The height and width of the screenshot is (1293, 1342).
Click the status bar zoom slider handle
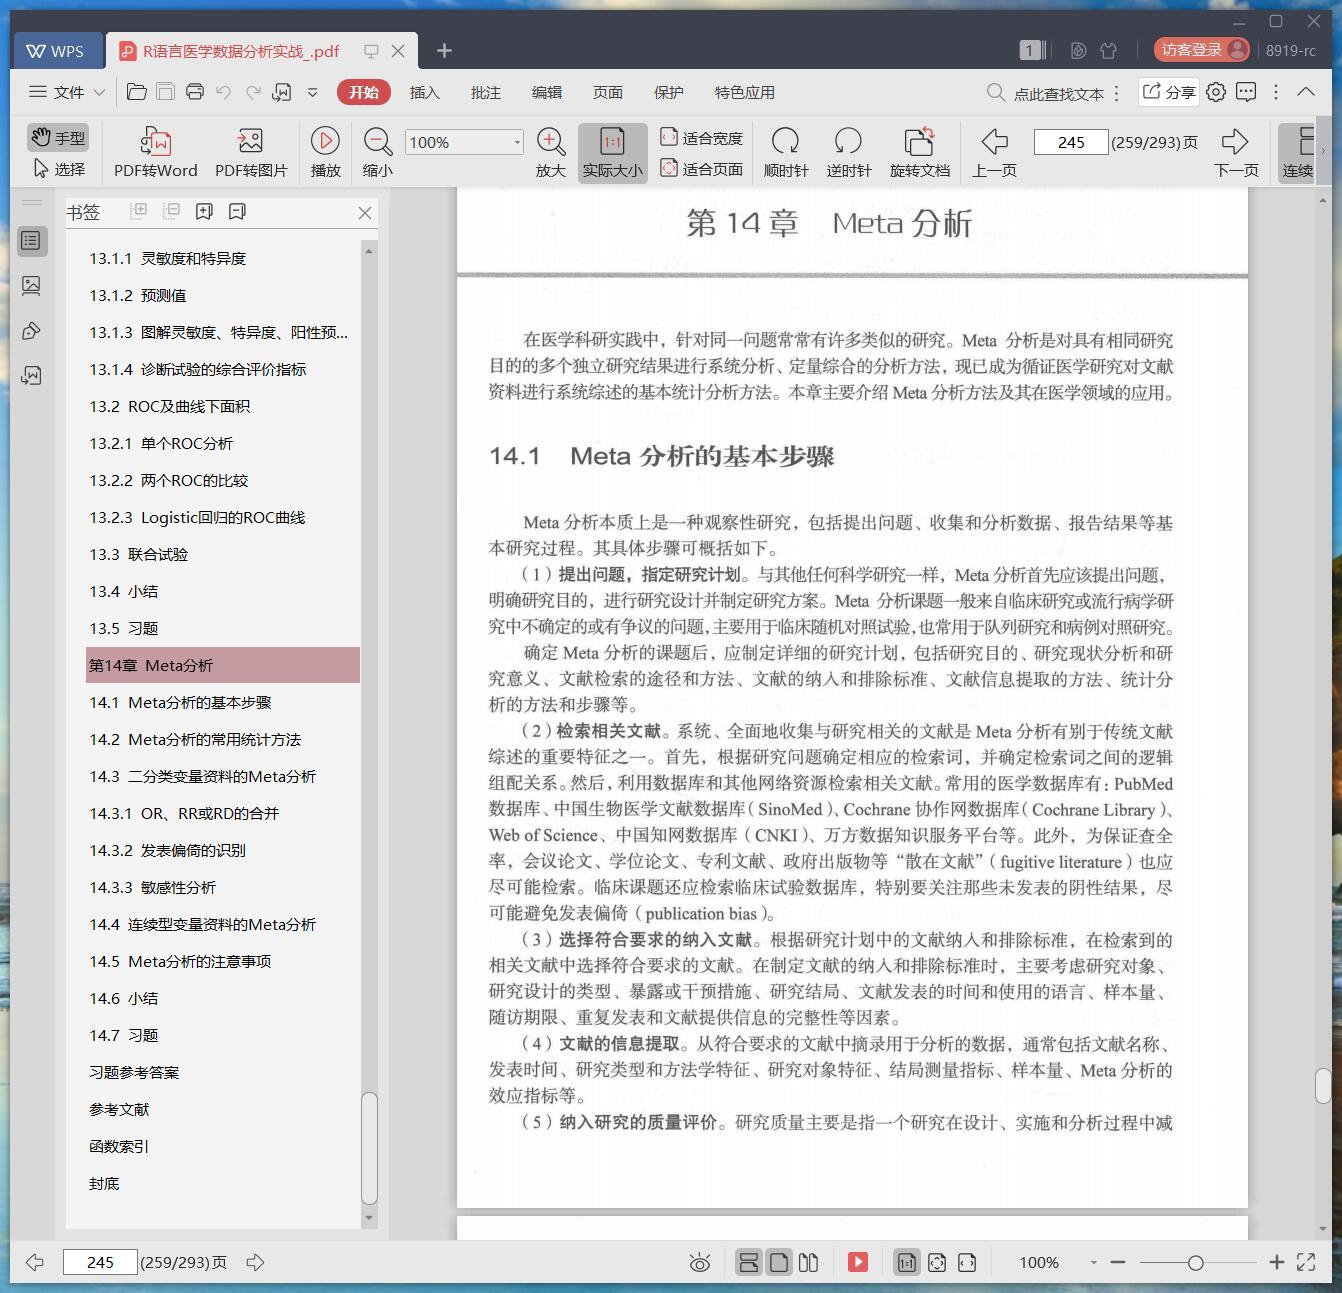(1195, 1263)
